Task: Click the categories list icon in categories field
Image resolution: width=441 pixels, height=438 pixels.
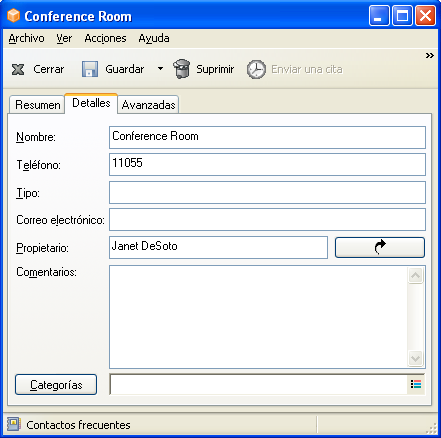Action: [x=416, y=384]
